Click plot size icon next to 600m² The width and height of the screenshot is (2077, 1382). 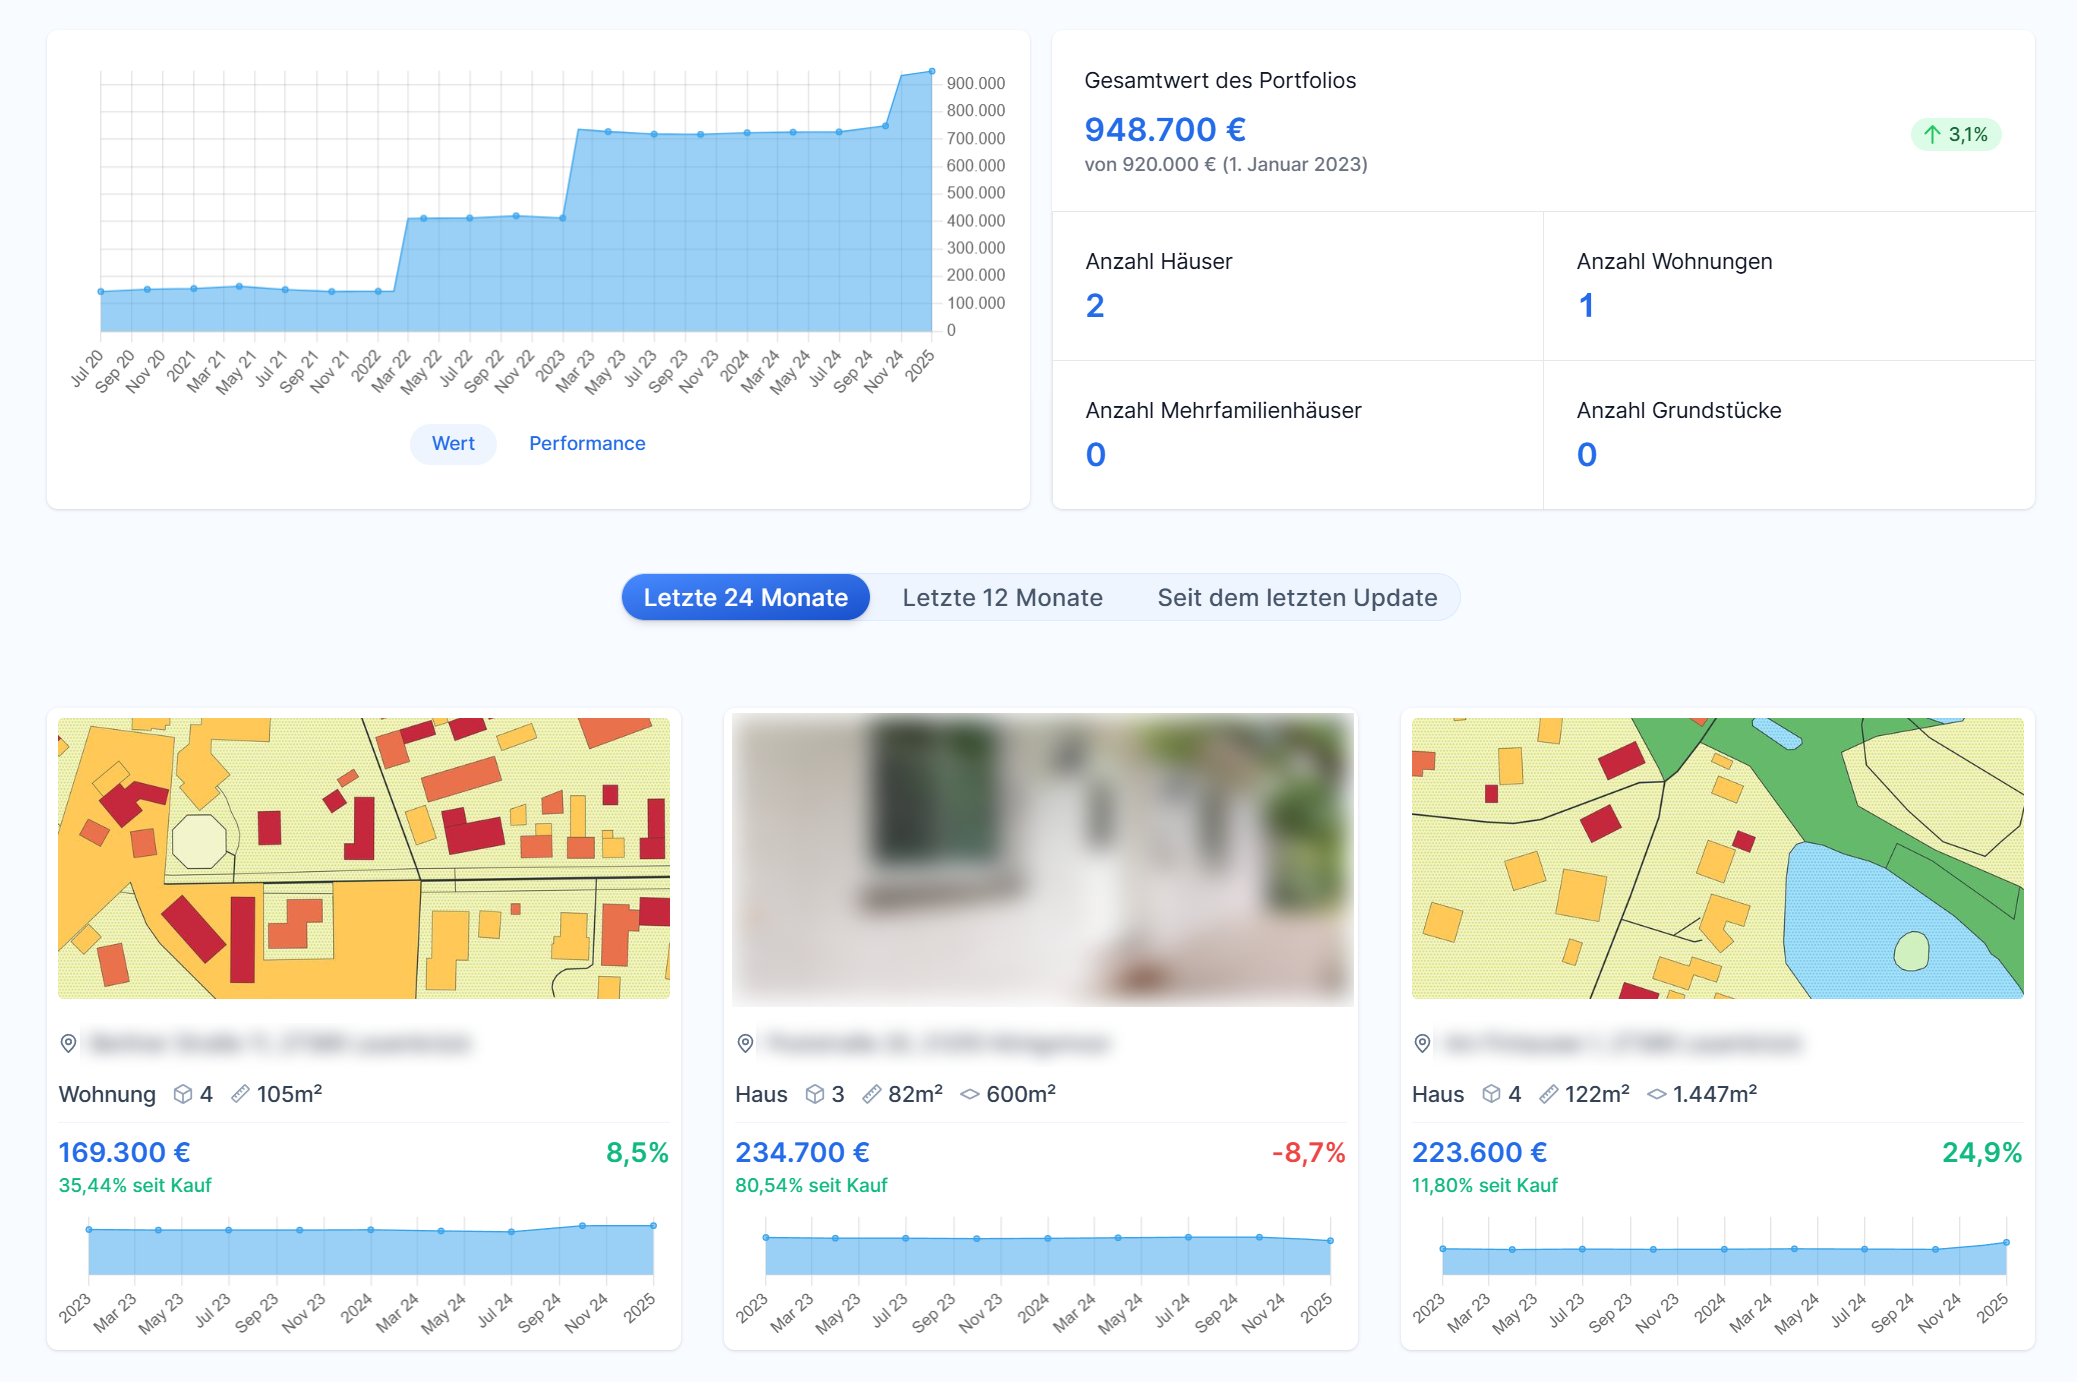[969, 1094]
